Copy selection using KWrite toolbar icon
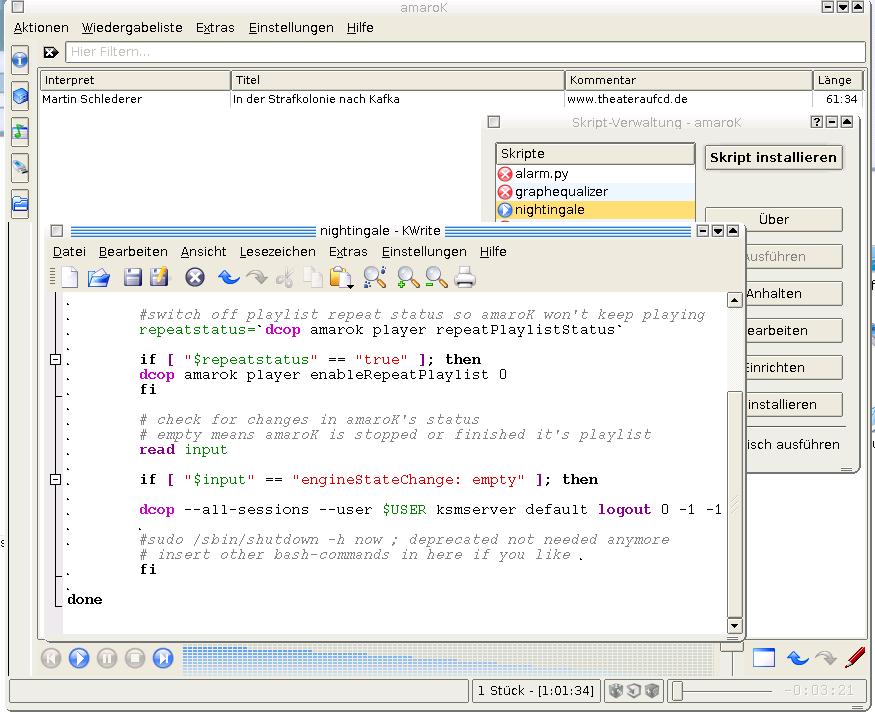The width and height of the screenshot is (875, 713). 313,277
